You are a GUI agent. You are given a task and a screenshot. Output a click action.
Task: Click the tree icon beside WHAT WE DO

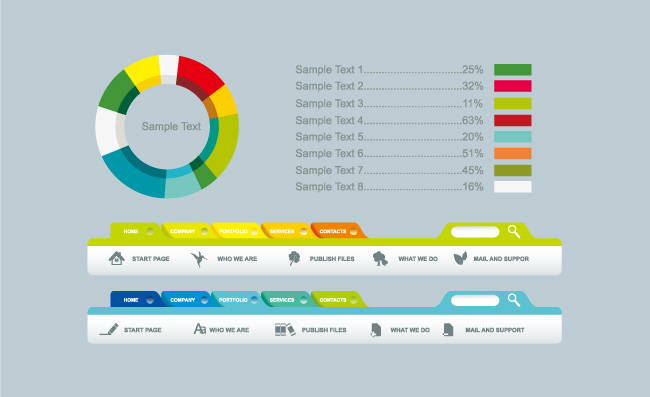[x=380, y=259]
